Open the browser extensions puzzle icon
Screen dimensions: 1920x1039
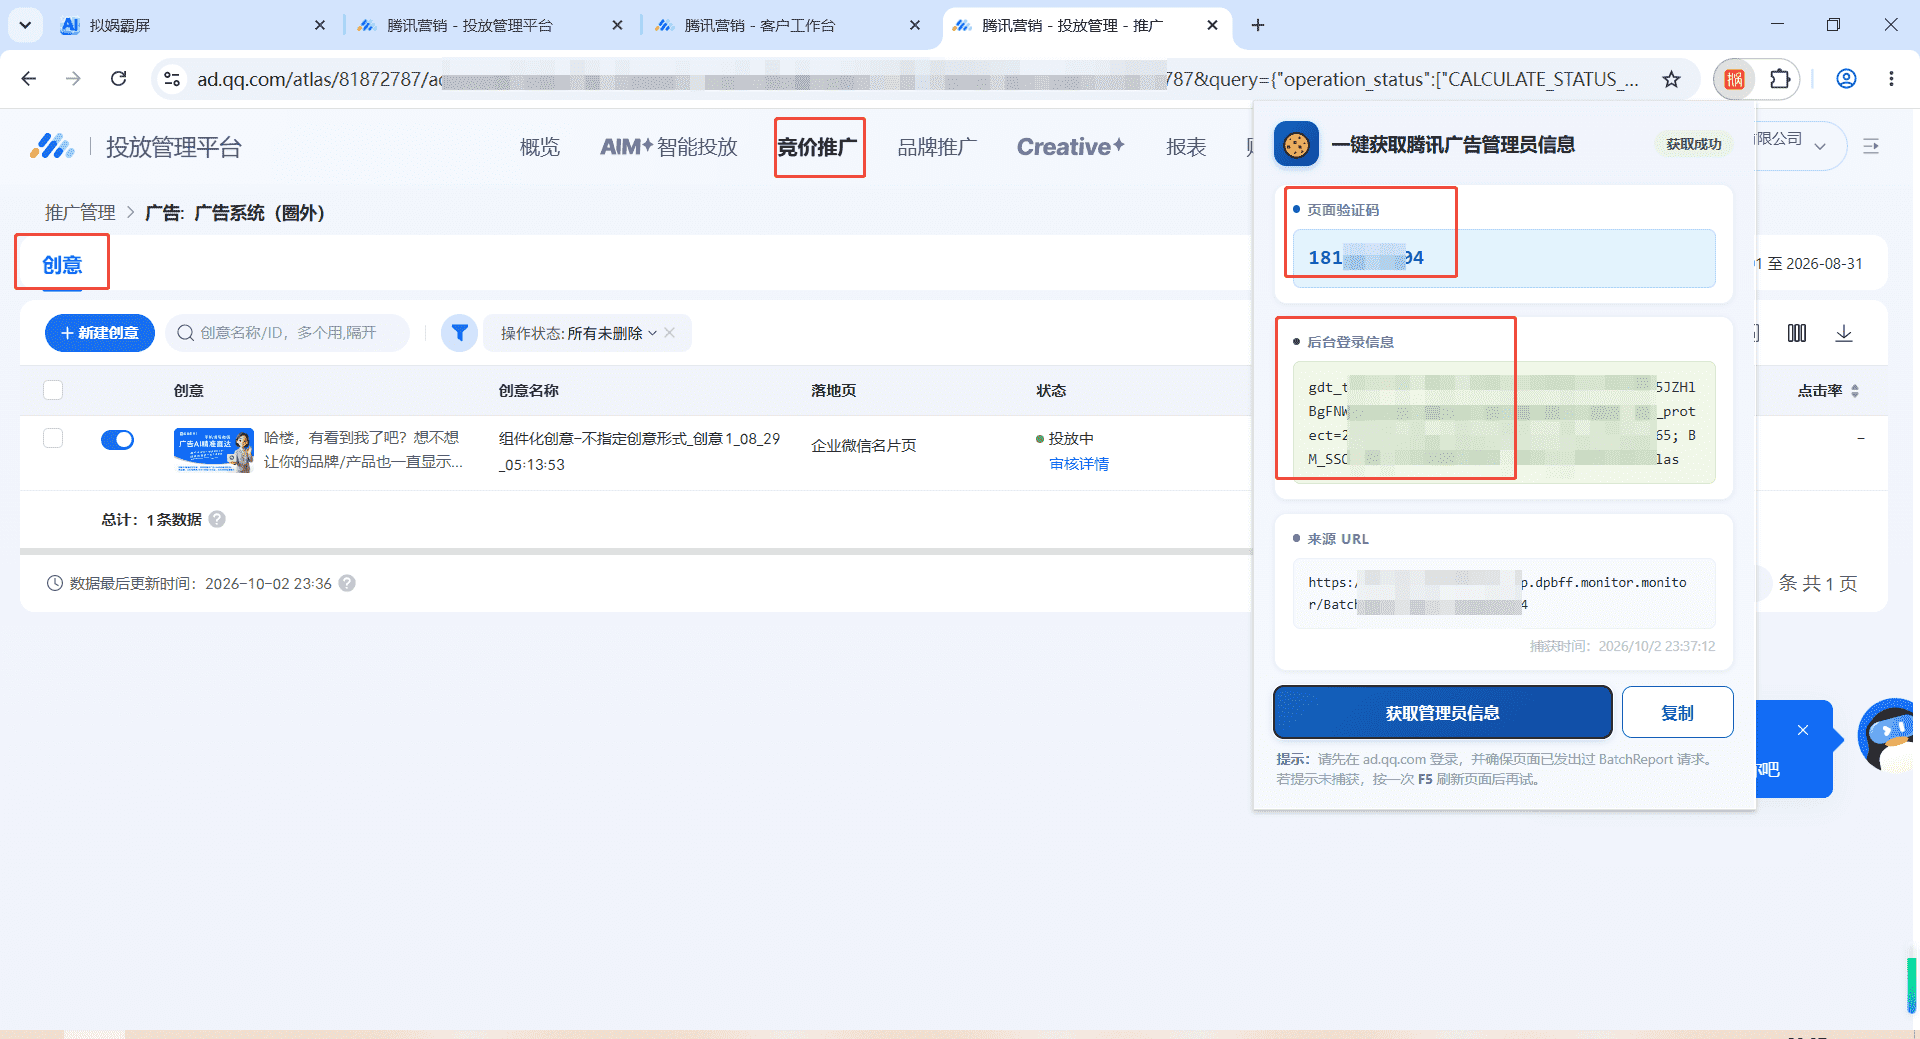click(x=1780, y=79)
